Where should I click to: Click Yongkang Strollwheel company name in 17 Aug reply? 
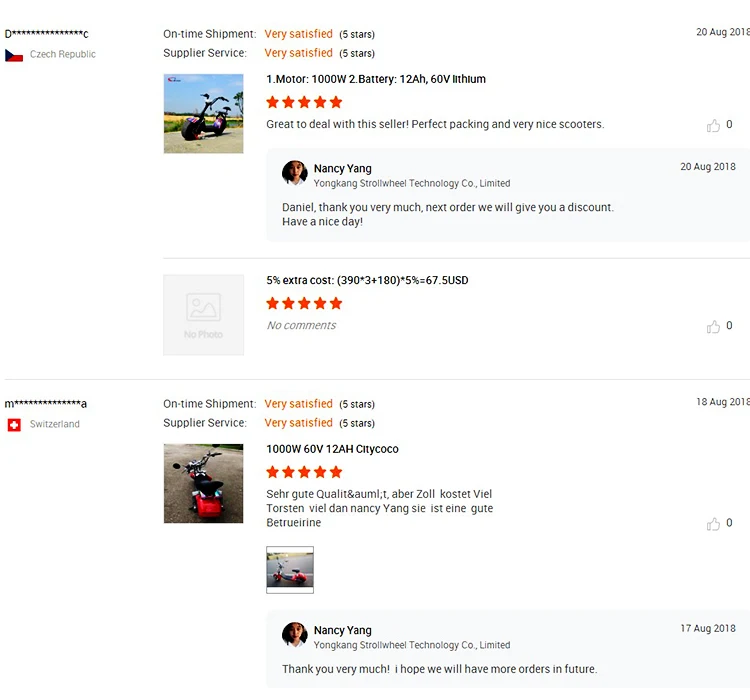tap(411, 645)
